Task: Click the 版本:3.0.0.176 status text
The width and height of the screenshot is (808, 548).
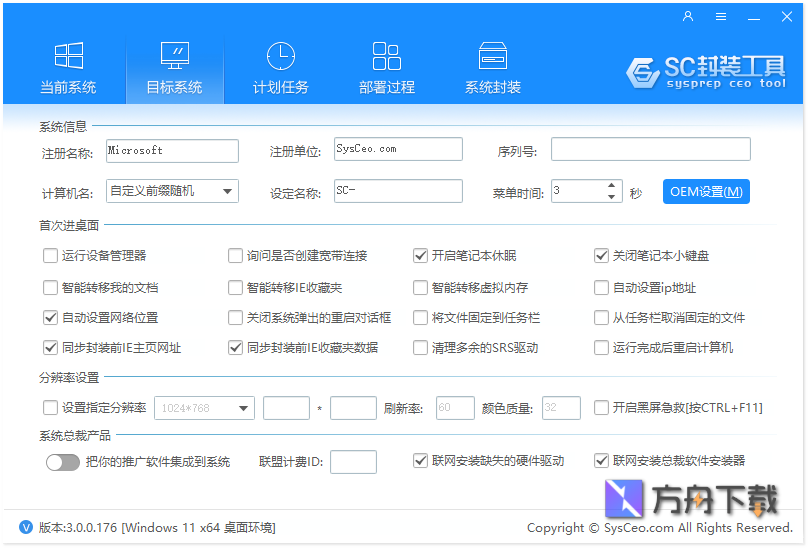Action: pos(157,527)
